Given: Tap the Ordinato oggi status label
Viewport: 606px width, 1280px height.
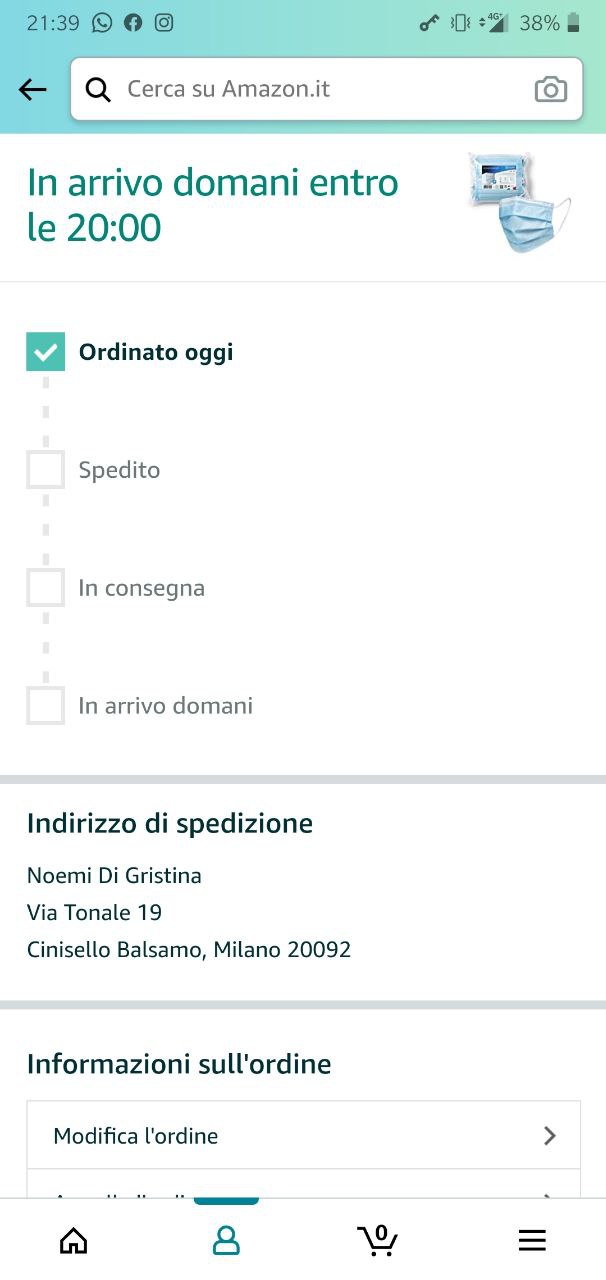Looking at the screenshot, I should [156, 352].
